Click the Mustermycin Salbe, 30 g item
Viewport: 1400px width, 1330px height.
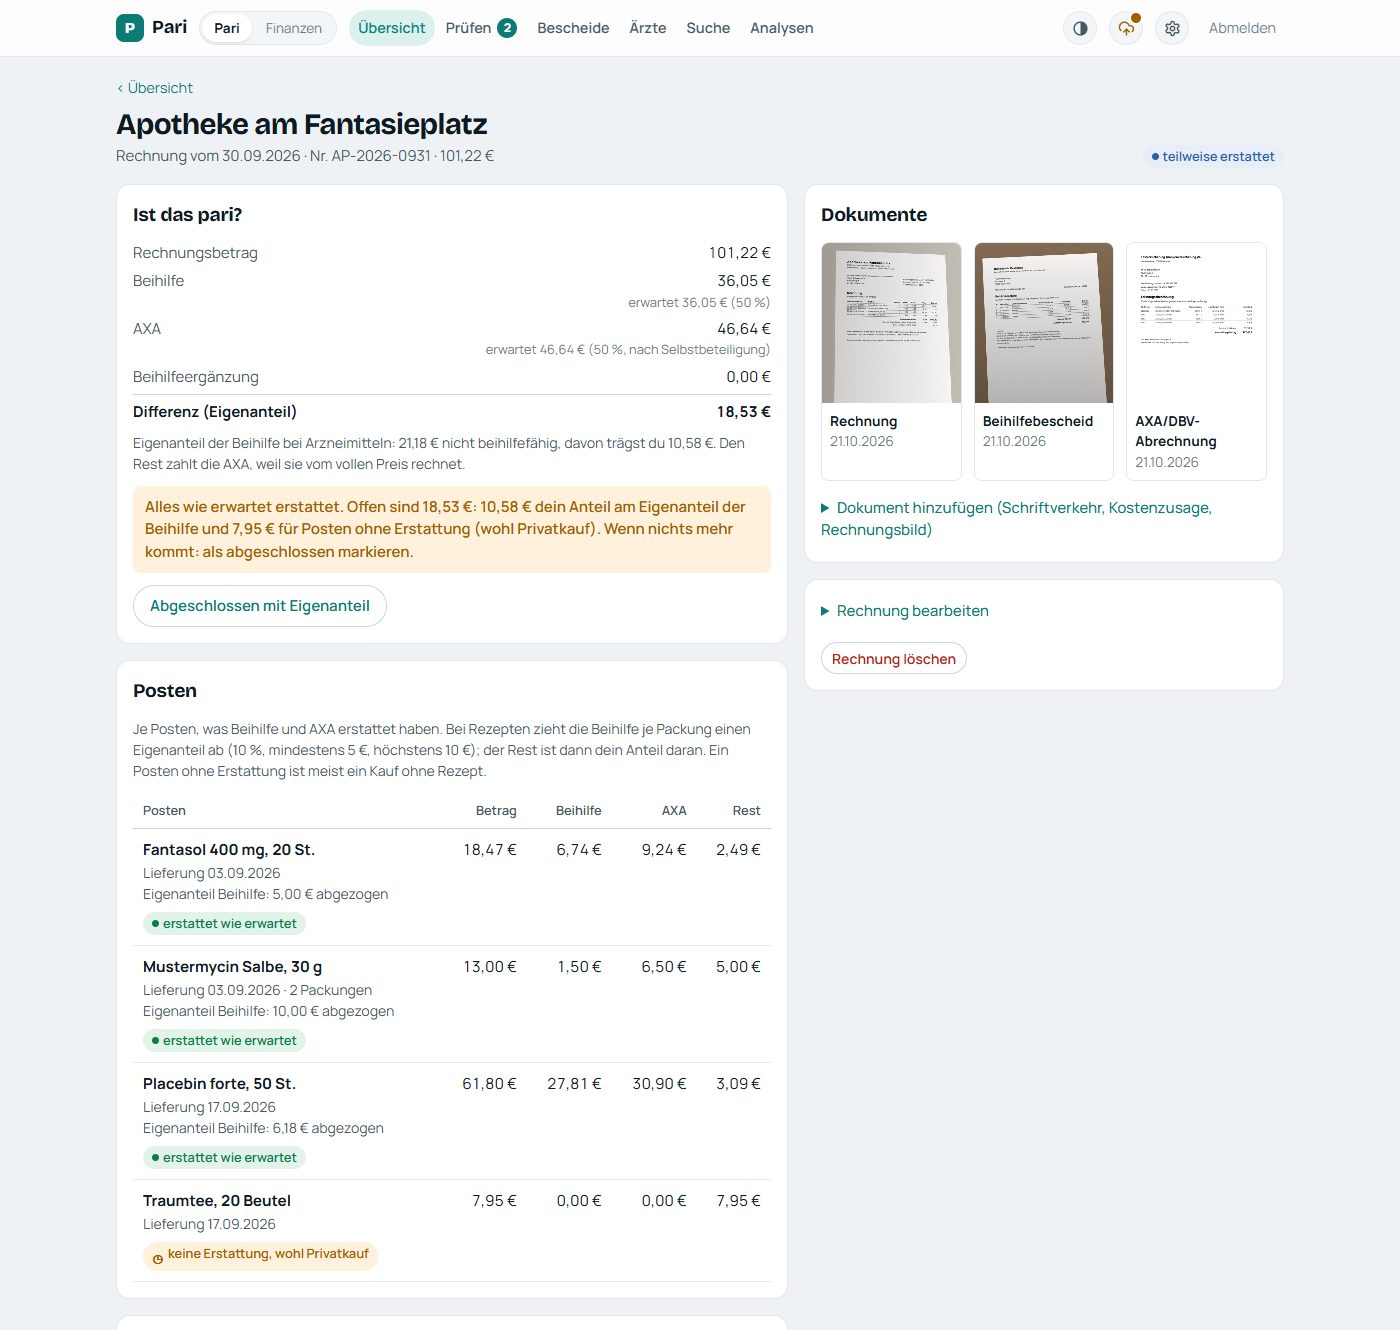[x=233, y=967]
